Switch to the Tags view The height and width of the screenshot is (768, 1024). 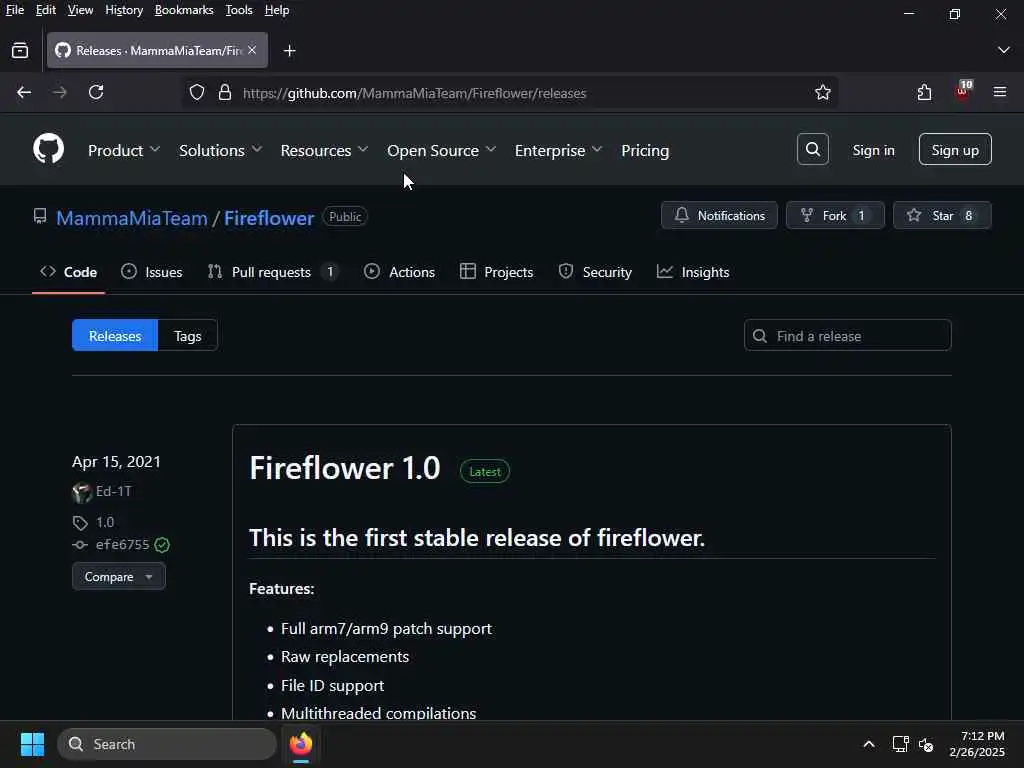[187, 336]
